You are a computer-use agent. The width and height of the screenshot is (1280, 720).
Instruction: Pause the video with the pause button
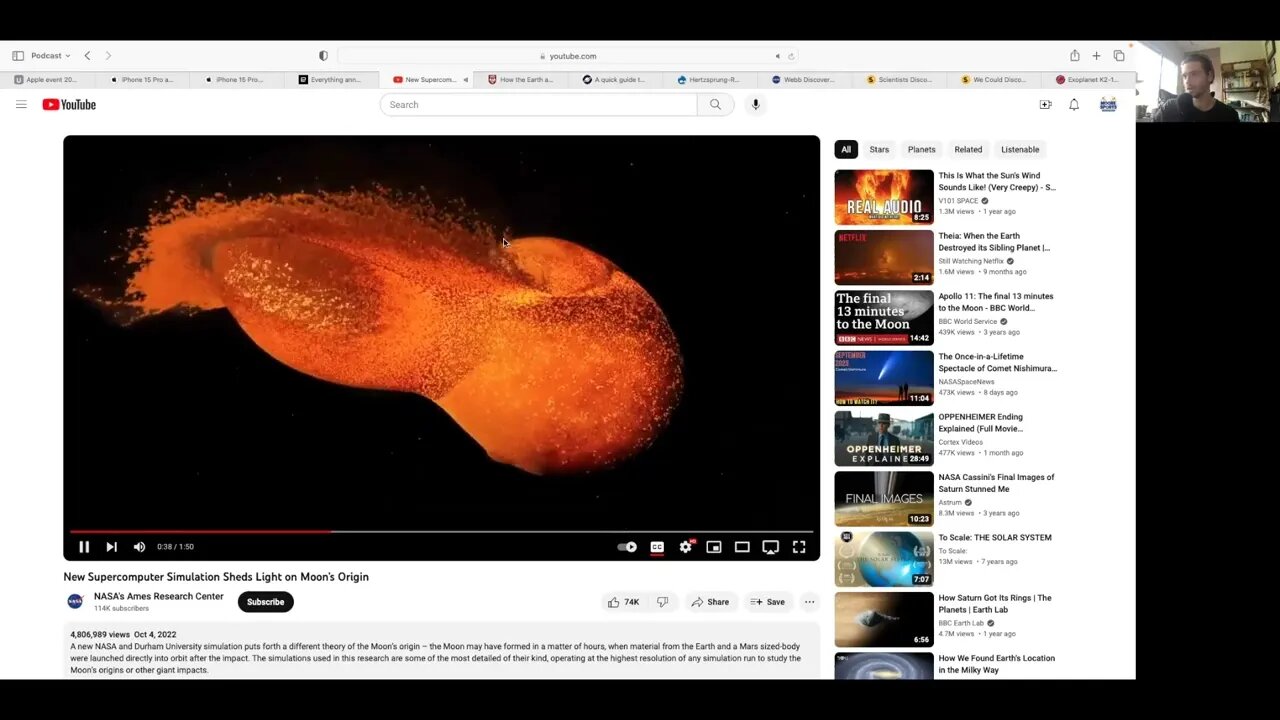pos(84,547)
